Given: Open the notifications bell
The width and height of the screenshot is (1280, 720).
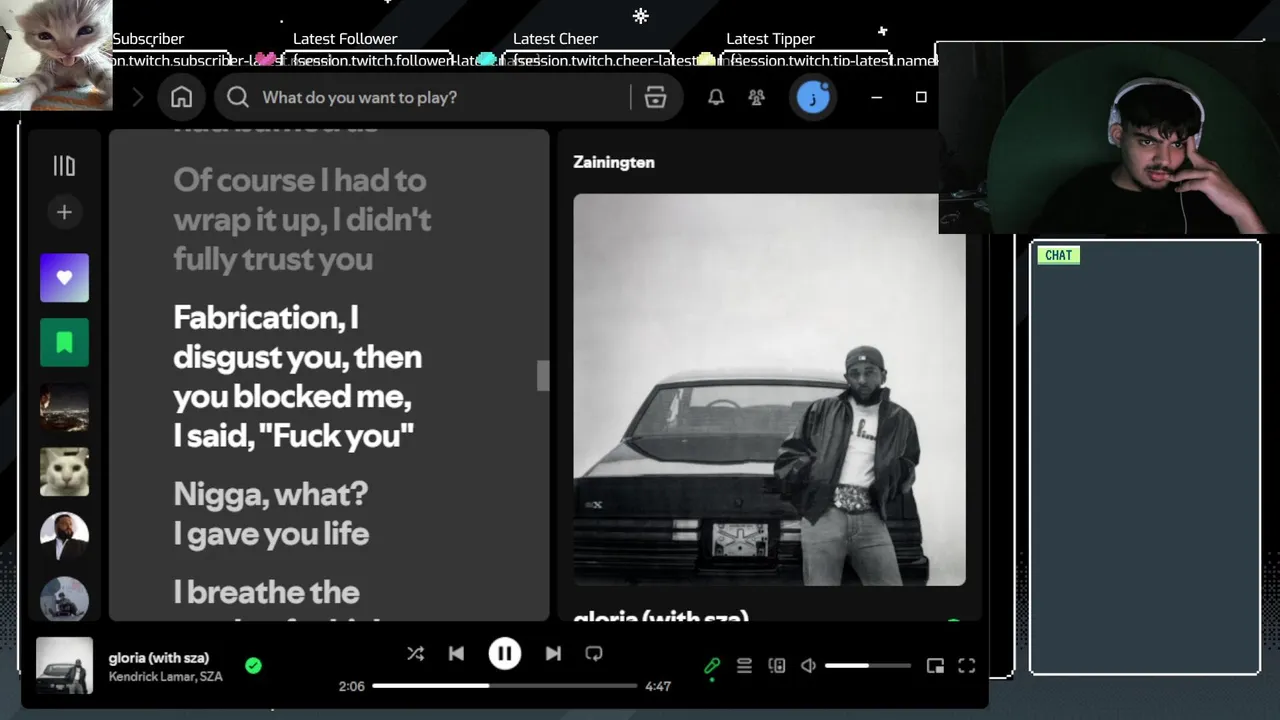Looking at the screenshot, I should coord(716,97).
